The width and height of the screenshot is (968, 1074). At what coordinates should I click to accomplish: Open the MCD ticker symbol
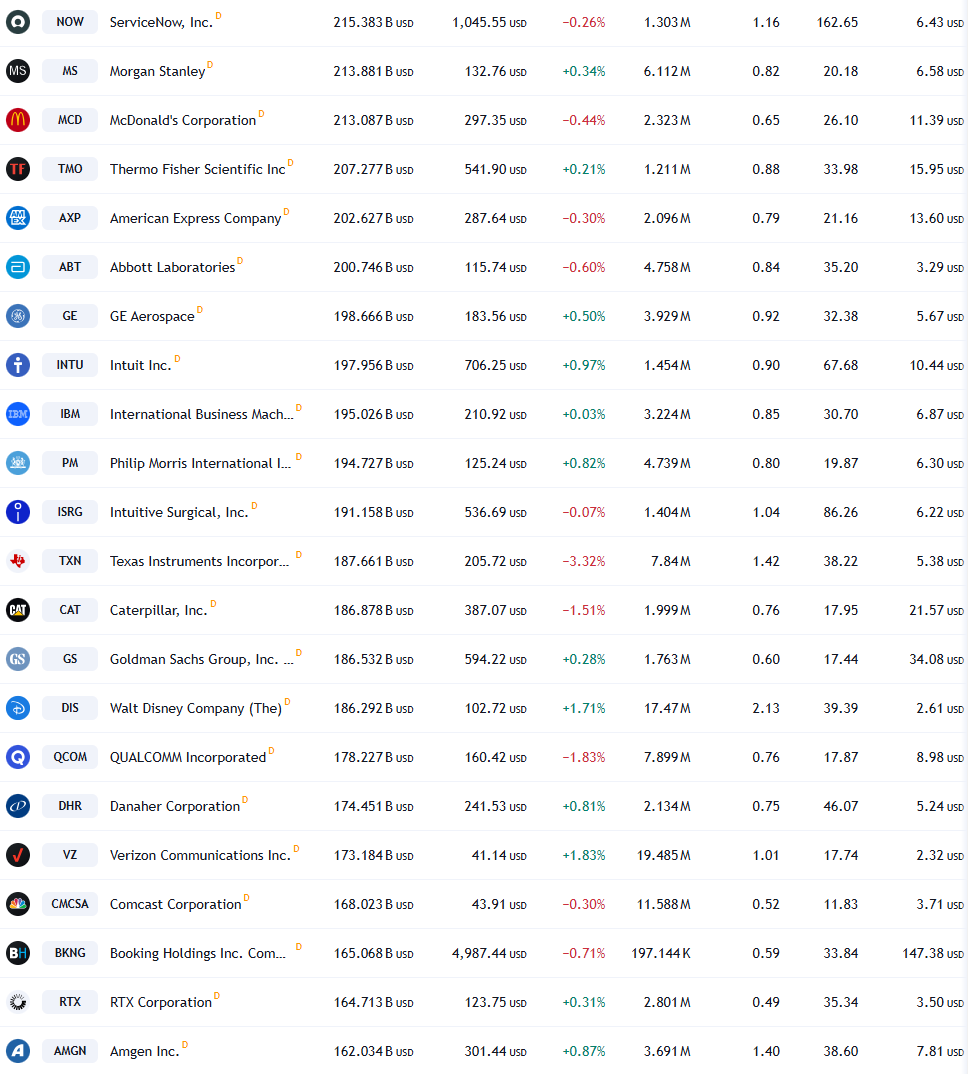(70, 120)
